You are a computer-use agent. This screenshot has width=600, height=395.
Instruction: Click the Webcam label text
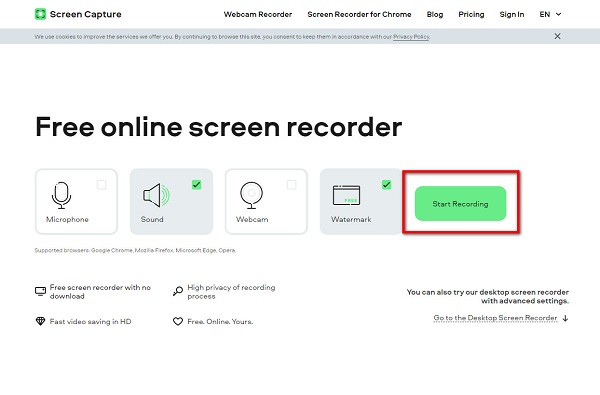click(252, 219)
